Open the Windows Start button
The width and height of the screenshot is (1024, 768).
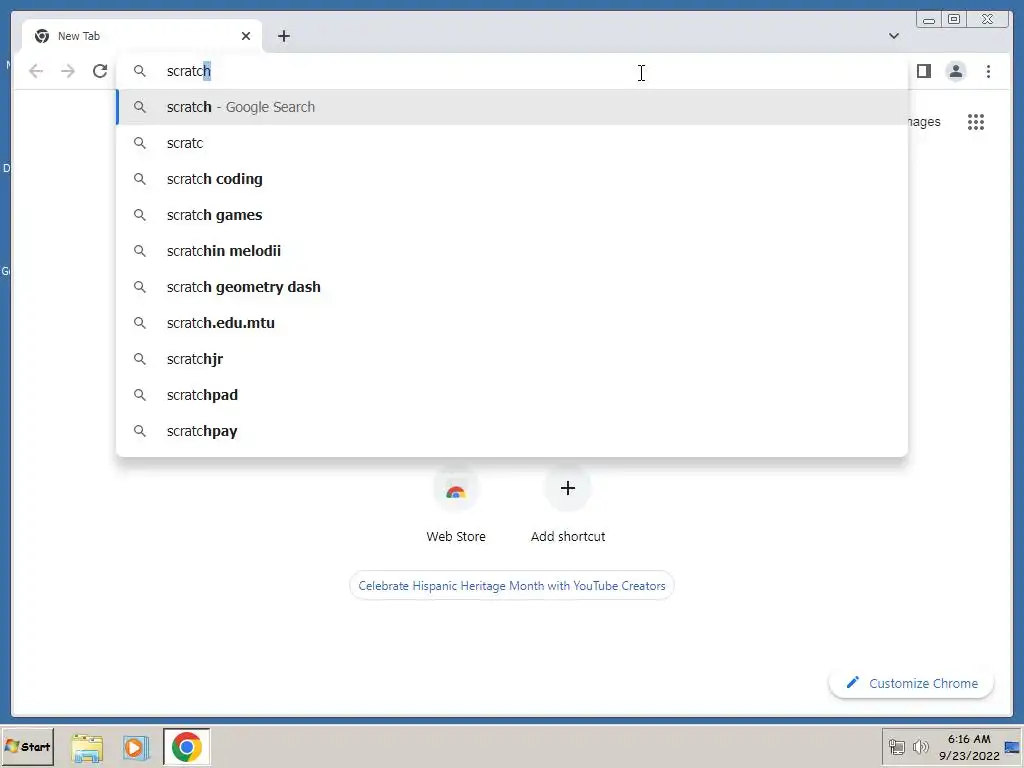[x=27, y=746]
